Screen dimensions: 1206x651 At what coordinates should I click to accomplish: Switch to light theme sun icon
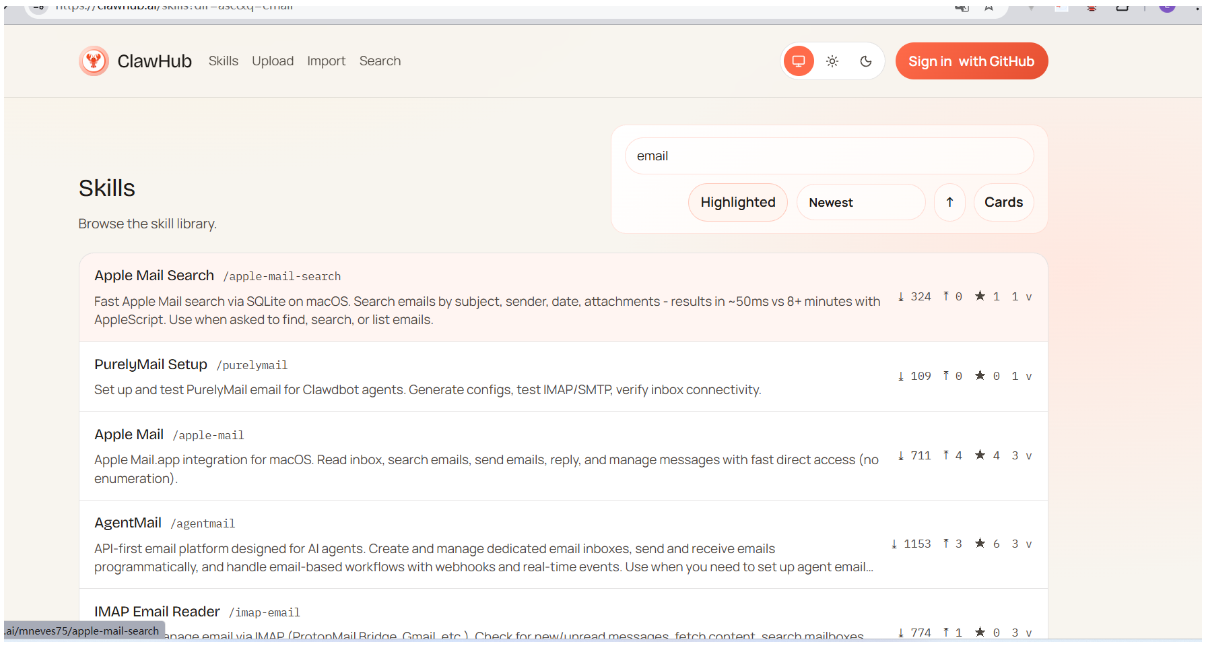click(x=832, y=61)
